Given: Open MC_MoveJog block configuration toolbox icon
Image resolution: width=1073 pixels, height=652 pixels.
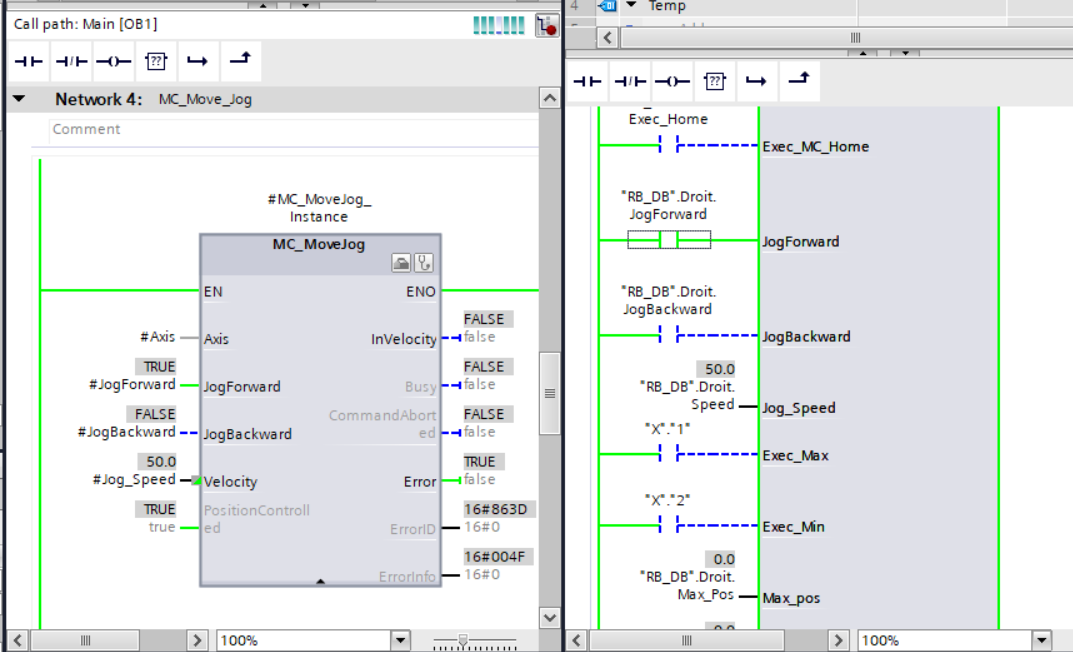Looking at the screenshot, I should 401,263.
